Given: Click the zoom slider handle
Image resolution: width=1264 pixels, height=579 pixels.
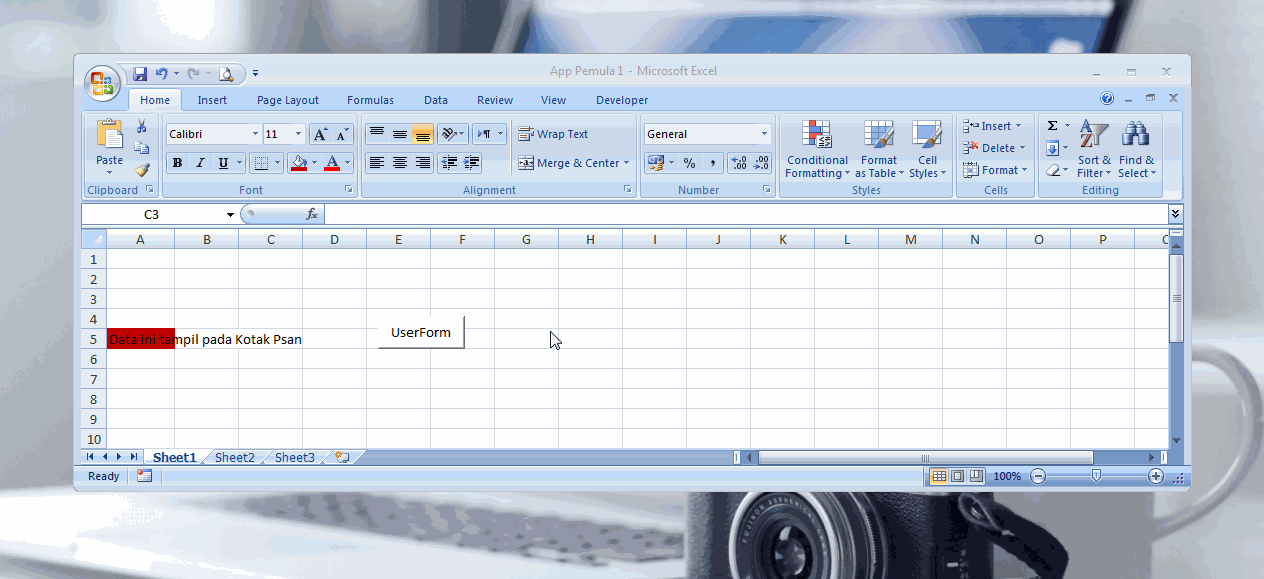Looking at the screenshot, I should (1097, 476).
